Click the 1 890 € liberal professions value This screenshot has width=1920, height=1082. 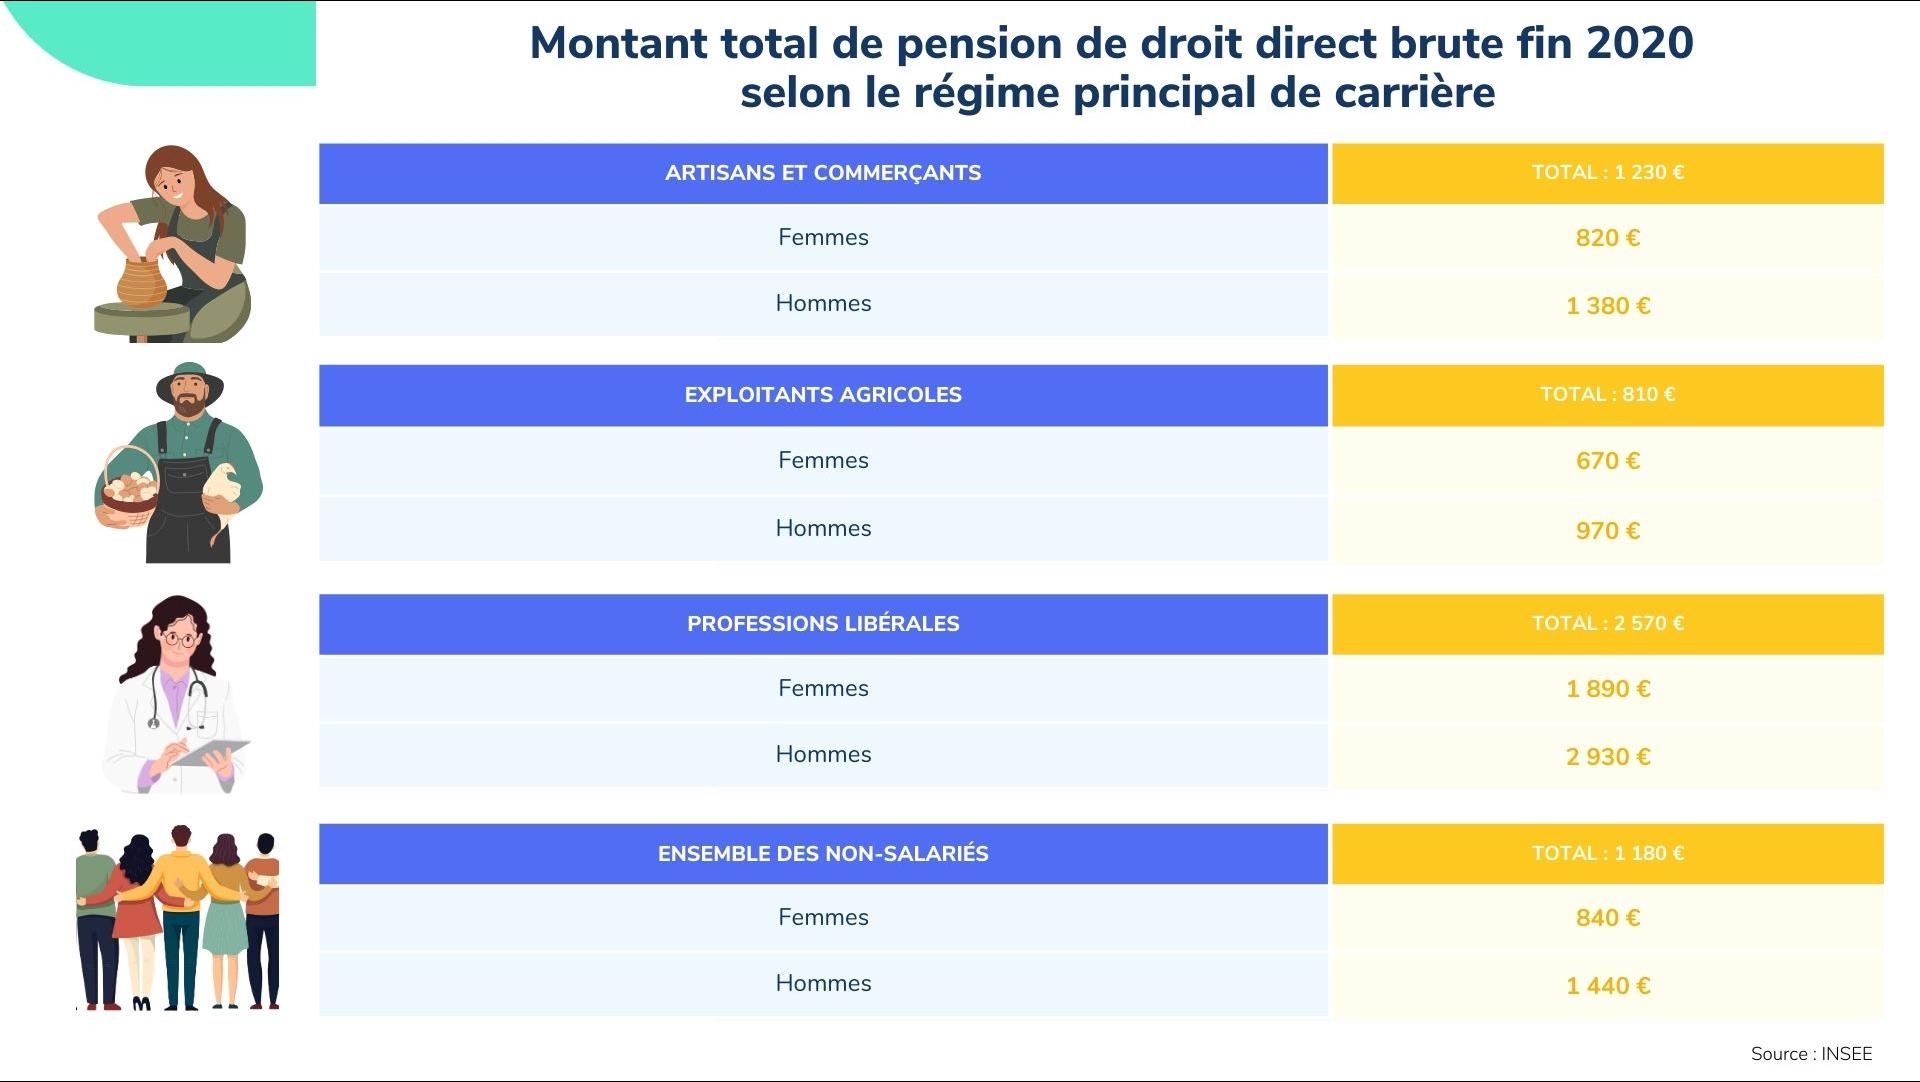1607,689
